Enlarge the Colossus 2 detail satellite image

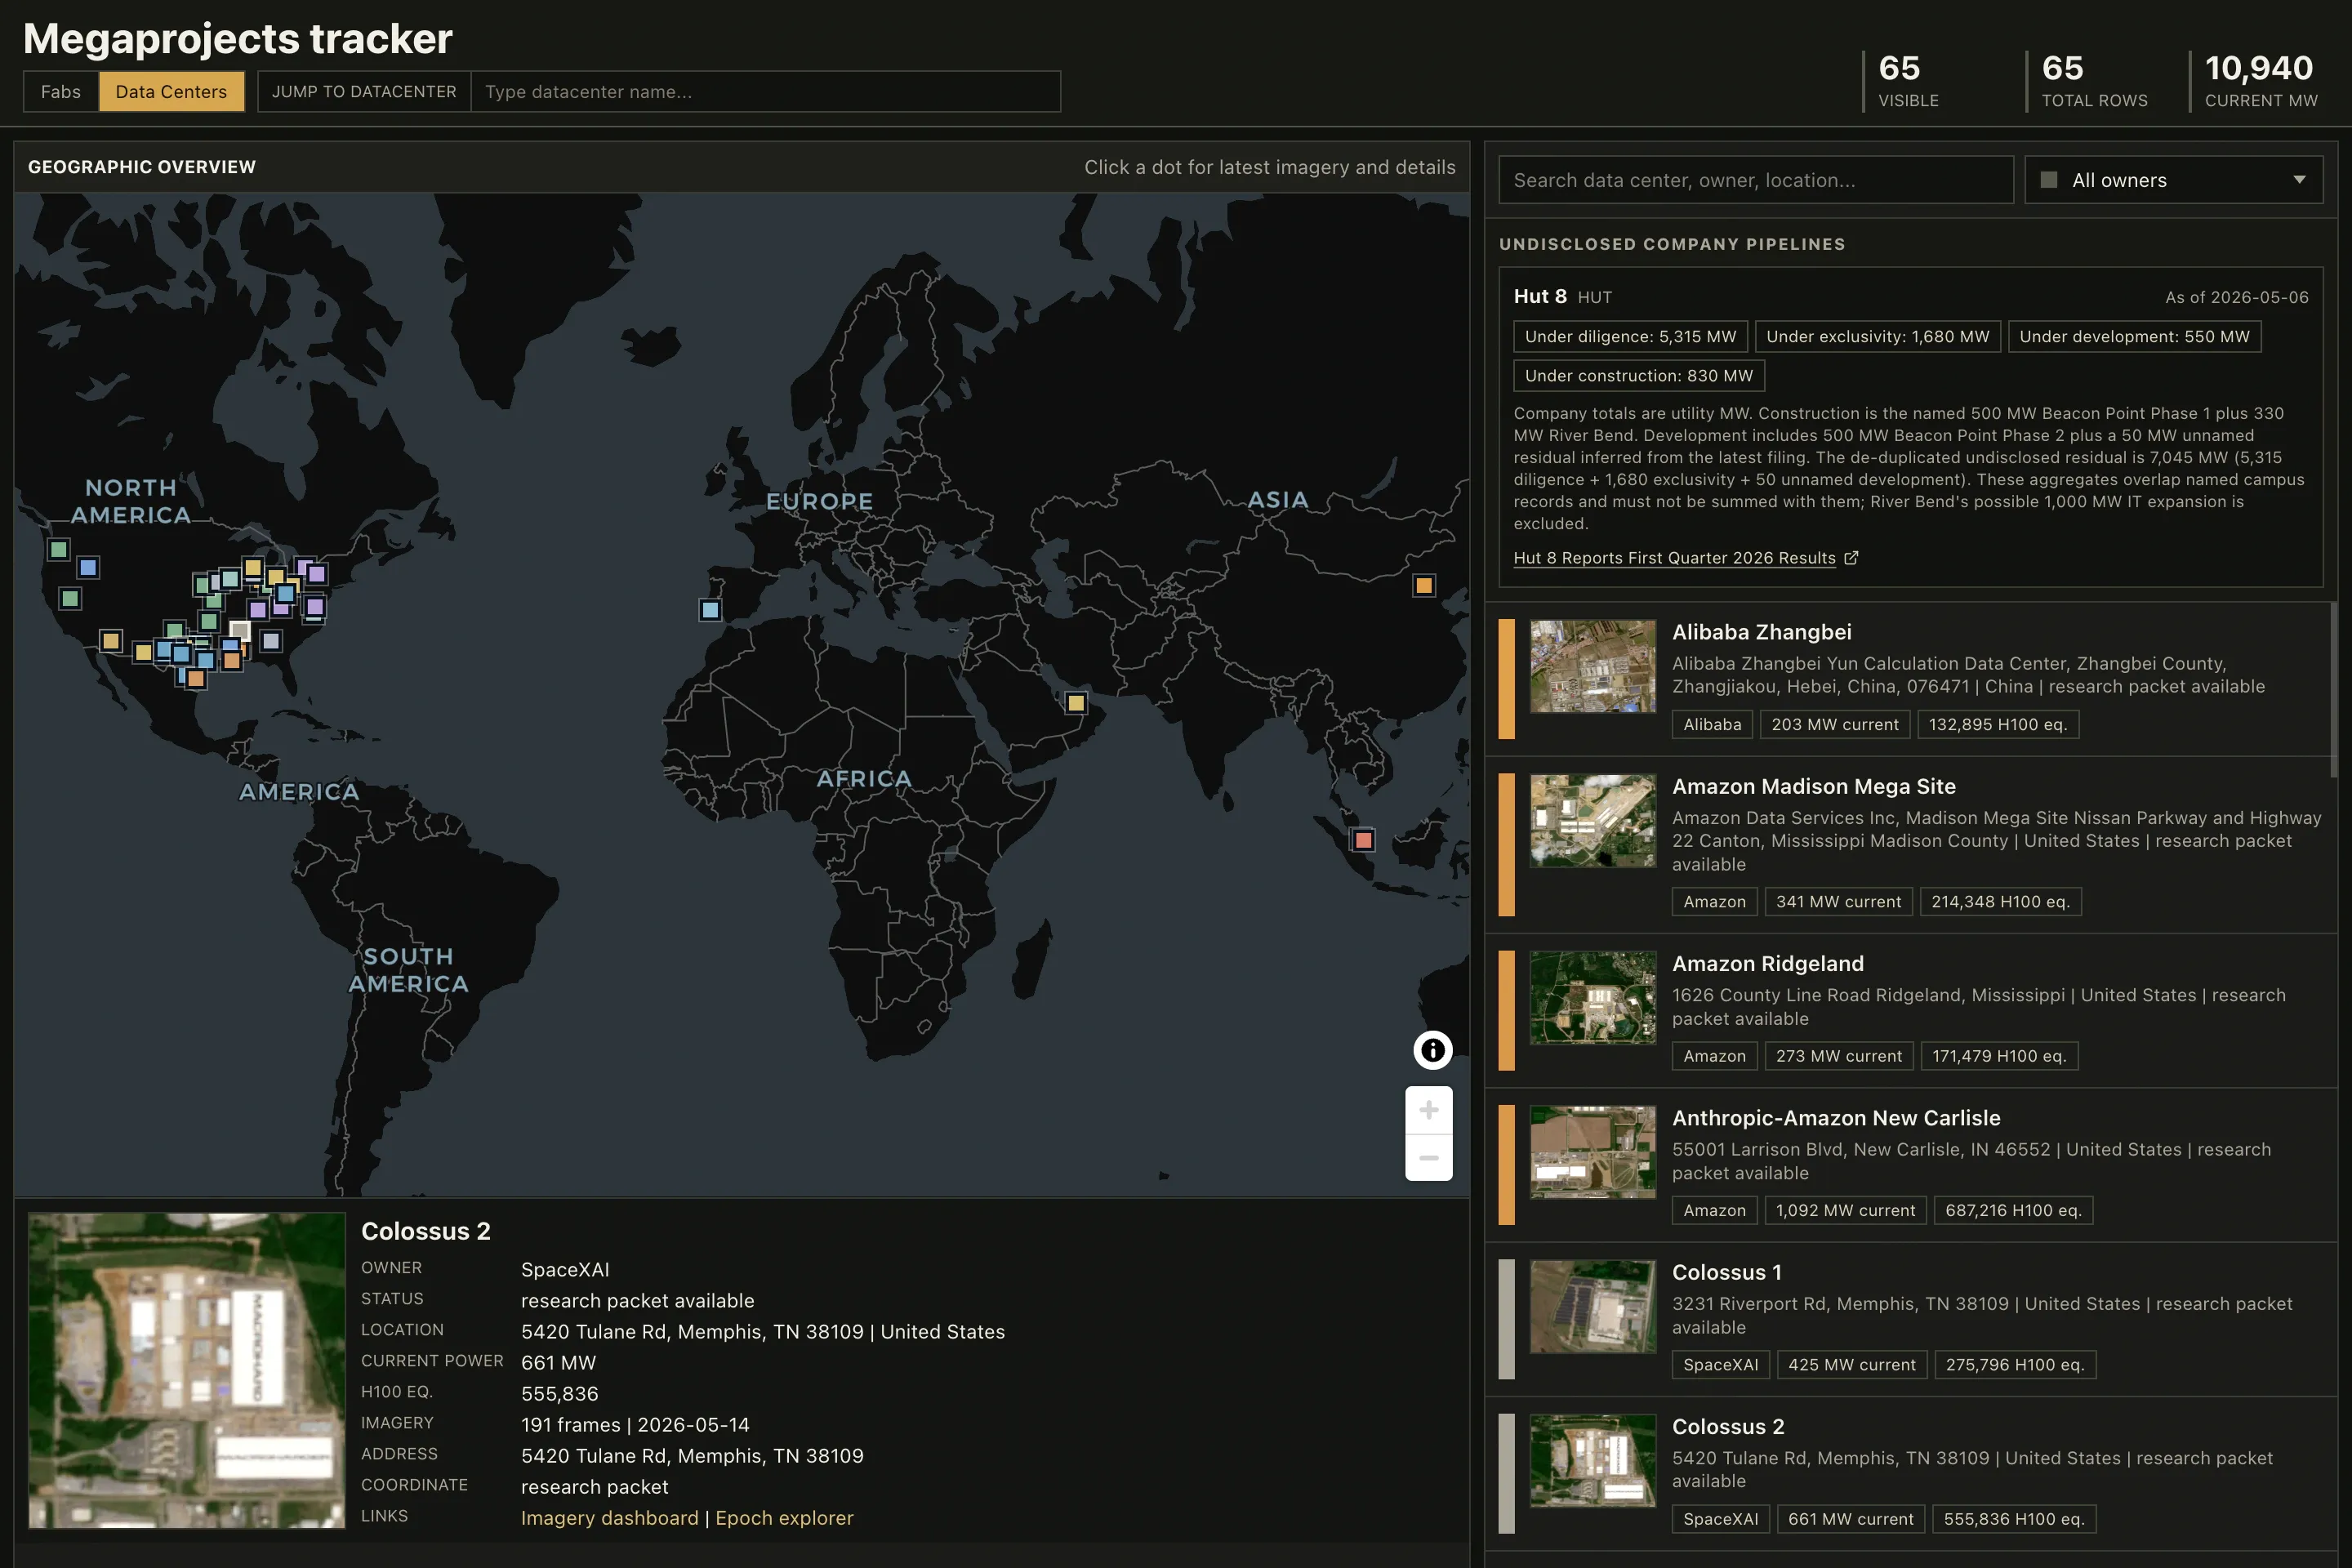tap(187, 1370)
